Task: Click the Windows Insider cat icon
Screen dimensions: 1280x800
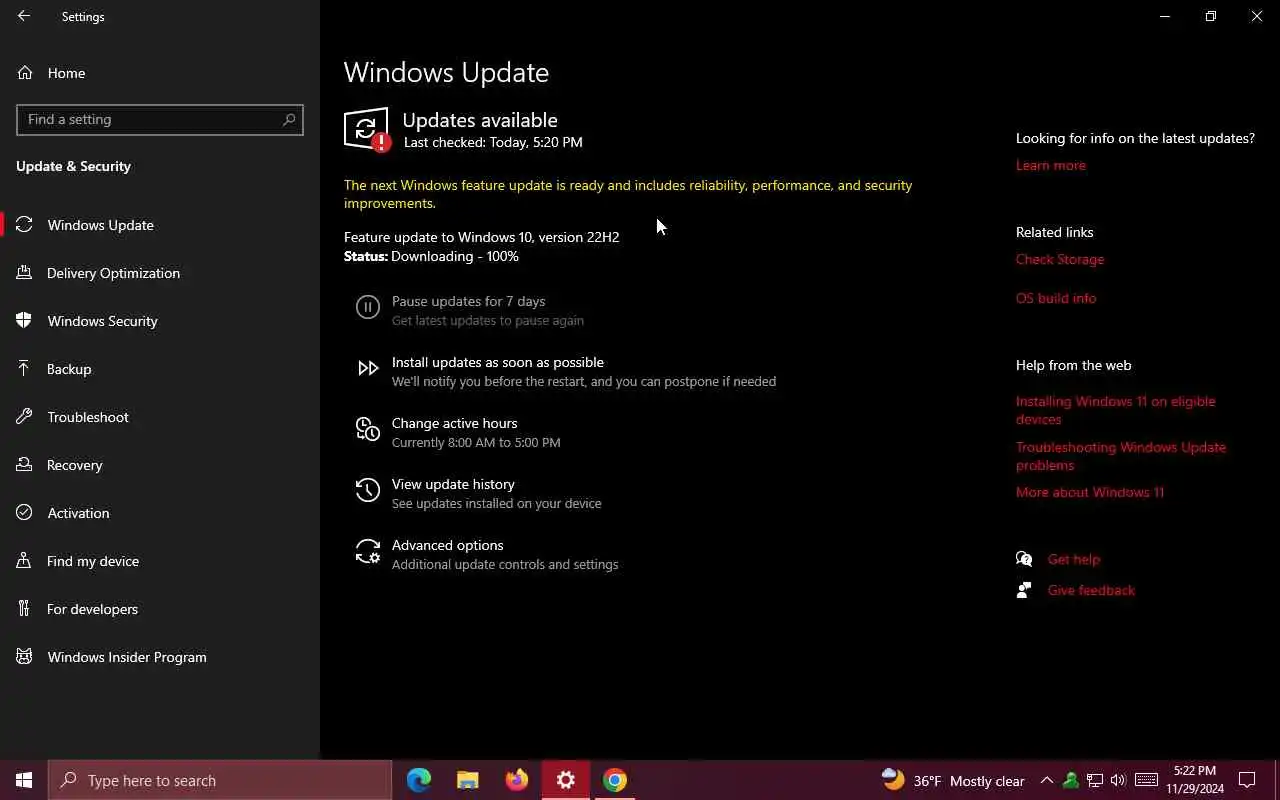Action: 25,657
